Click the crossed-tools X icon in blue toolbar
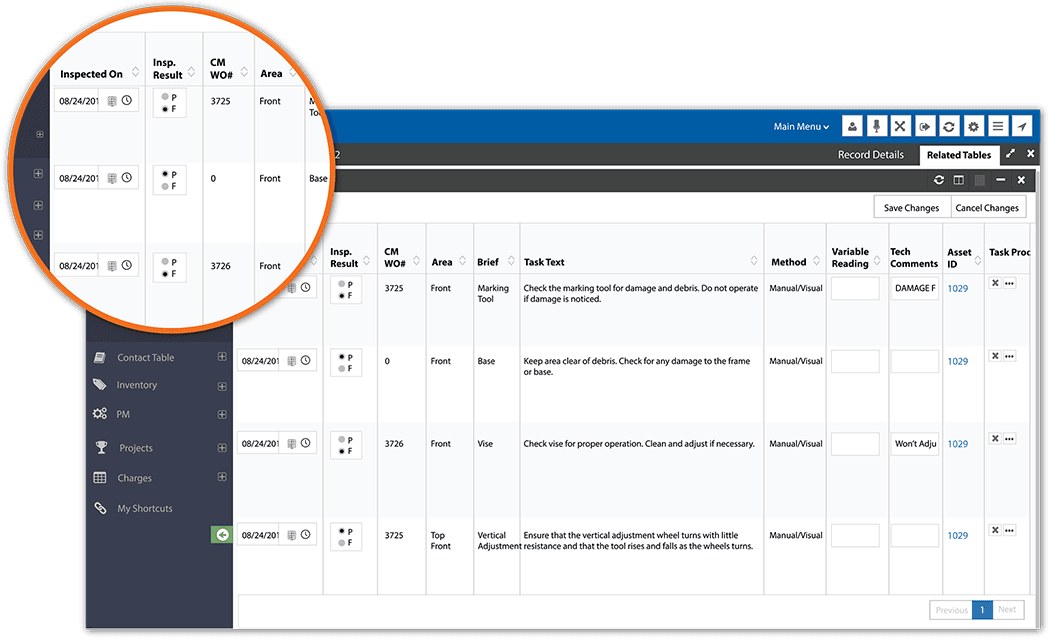This screenshot has height=644, width=1056. point(900,126)
